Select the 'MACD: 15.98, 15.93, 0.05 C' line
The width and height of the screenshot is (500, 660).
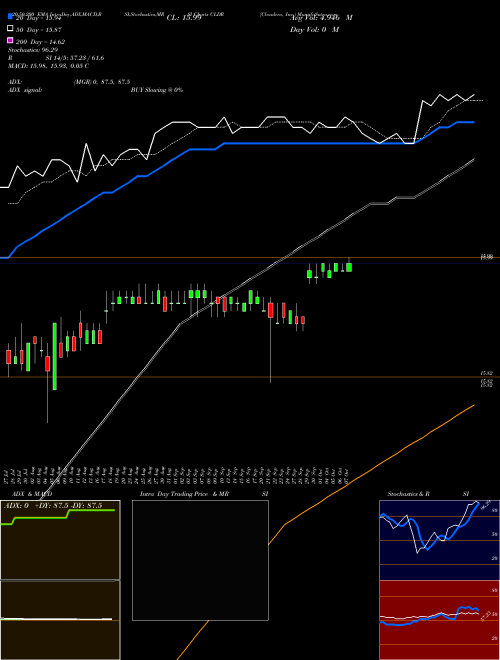point(48,66)
